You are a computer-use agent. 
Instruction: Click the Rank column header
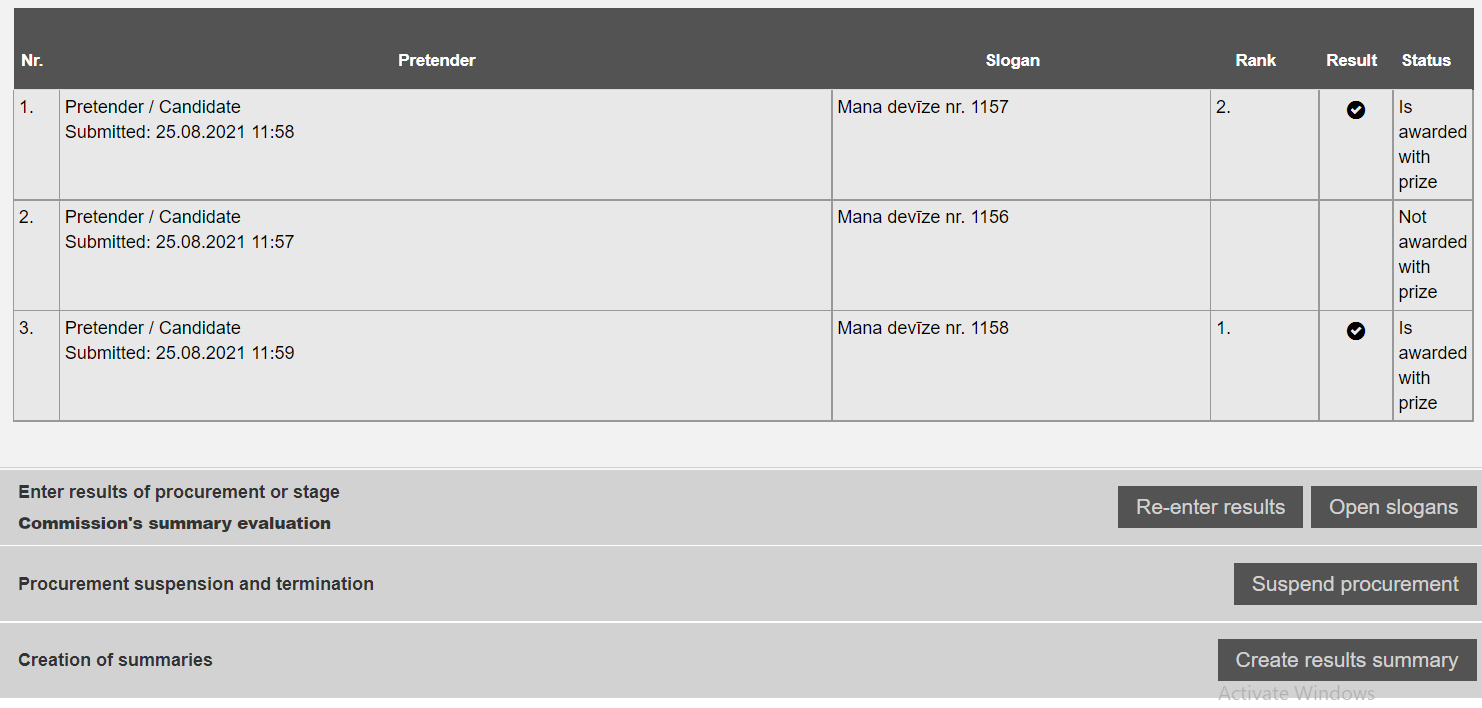1255,61
